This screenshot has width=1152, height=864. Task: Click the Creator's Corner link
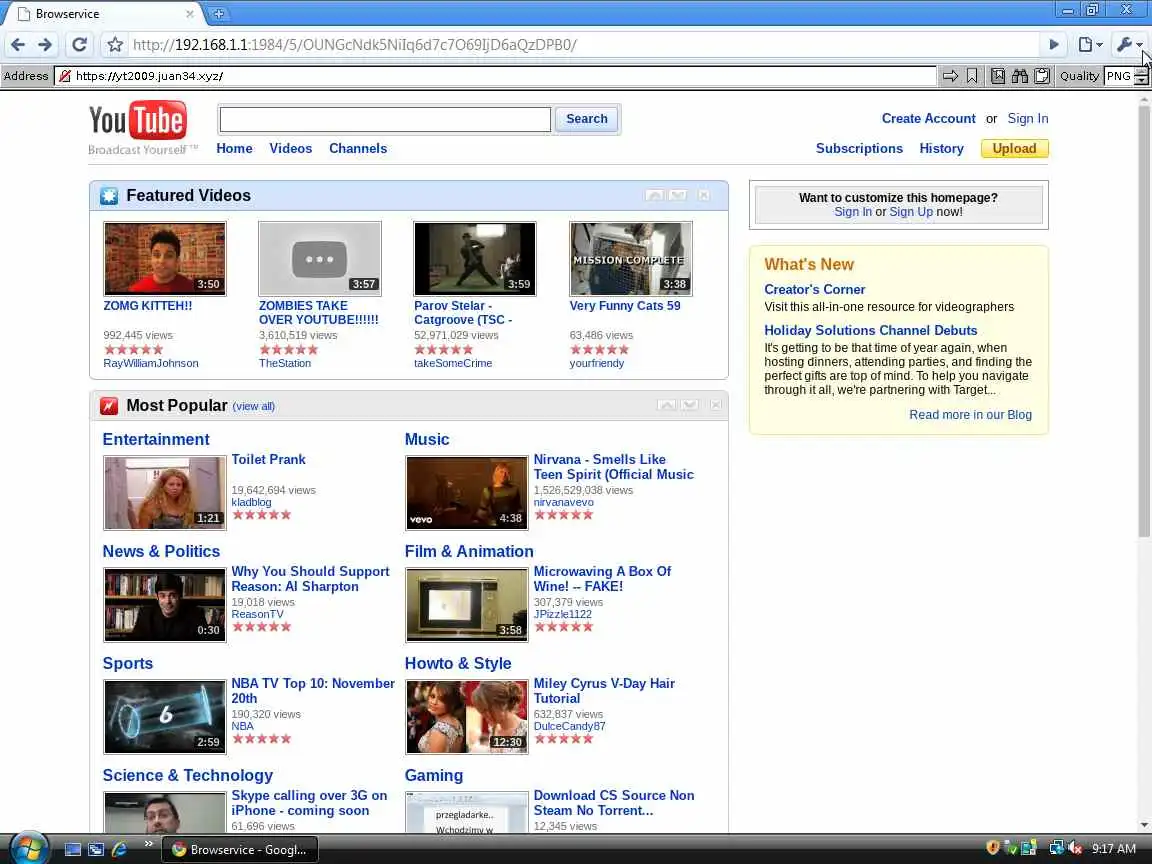point(814,289)
